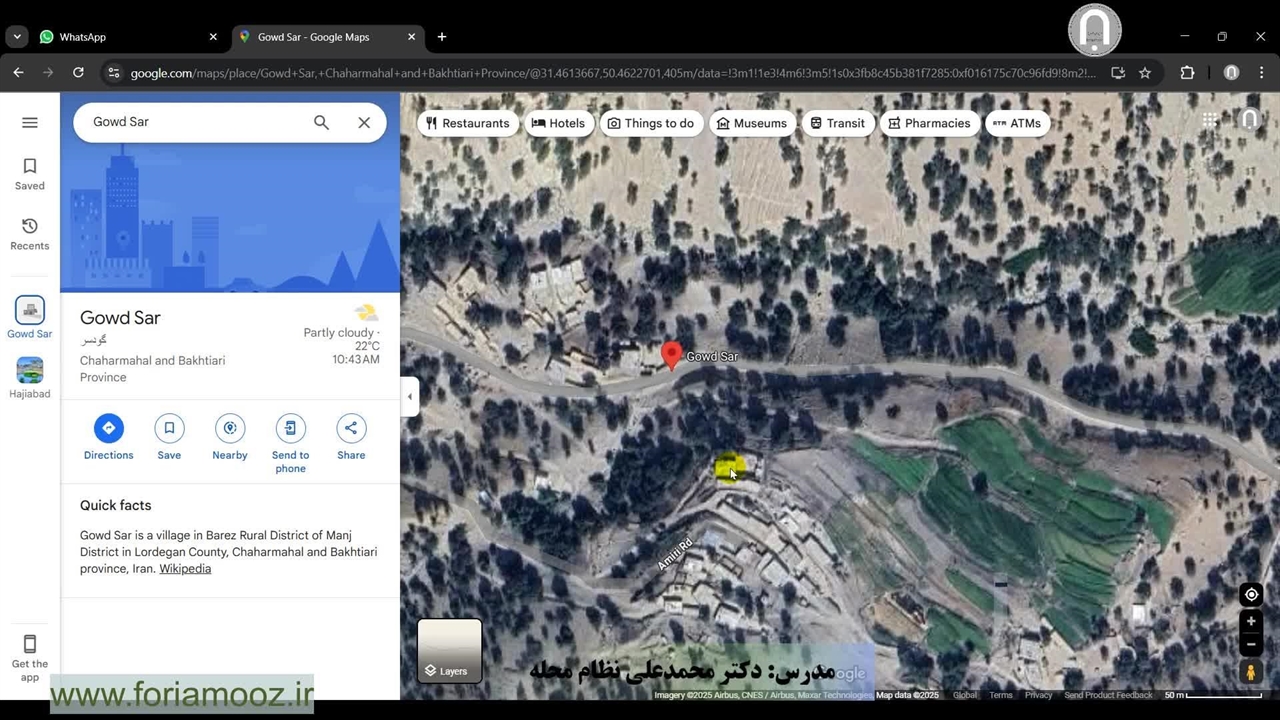Collapse the side panel
The height and width of the screenshot is (720, 1280).
pos(409,397)
